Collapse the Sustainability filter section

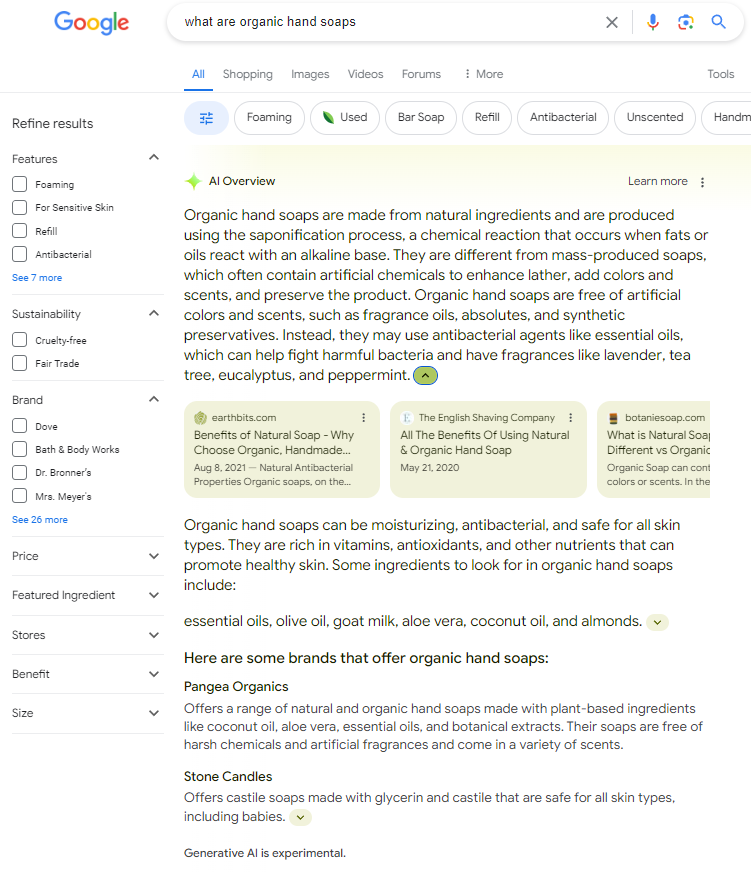click(x=154, y=314)
